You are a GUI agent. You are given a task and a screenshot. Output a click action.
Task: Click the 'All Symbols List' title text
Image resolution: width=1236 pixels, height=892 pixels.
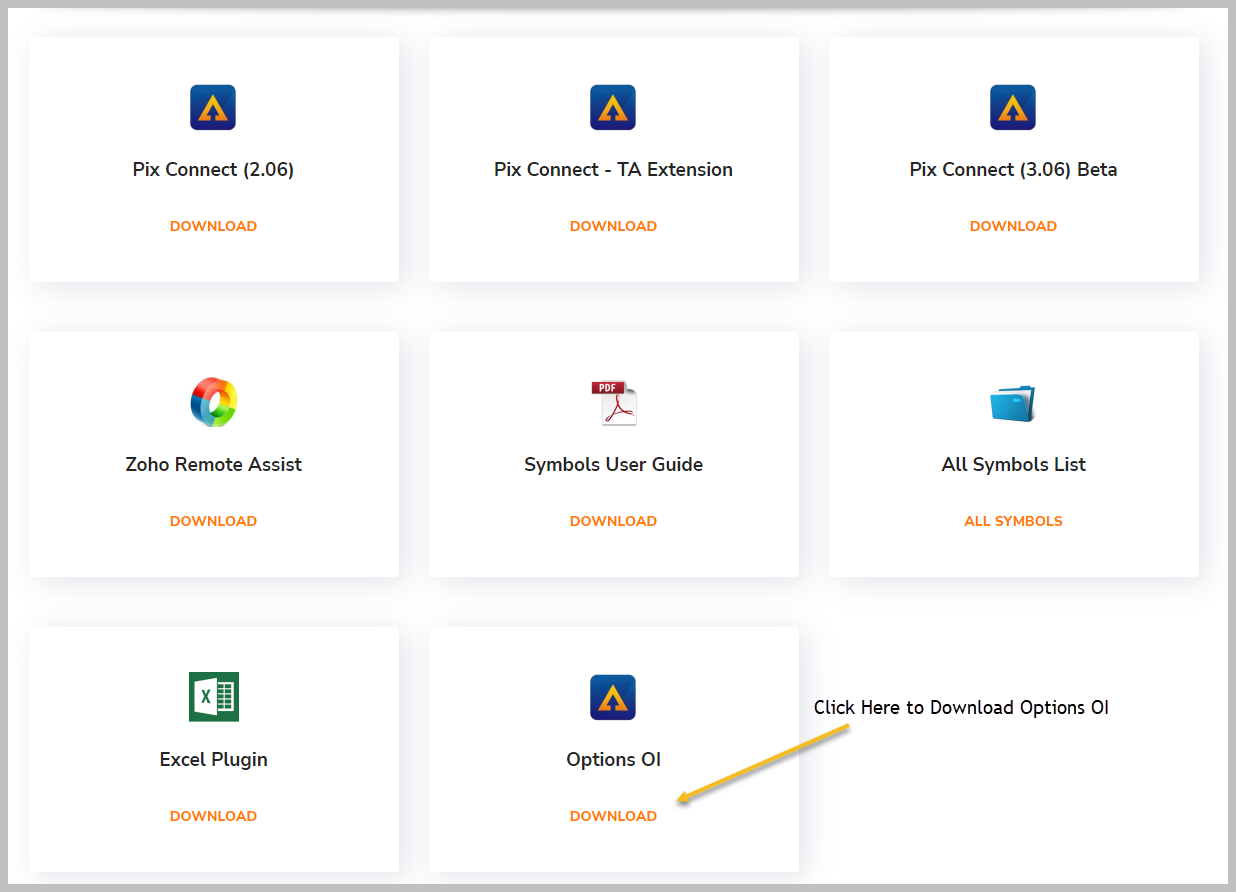1013,465
